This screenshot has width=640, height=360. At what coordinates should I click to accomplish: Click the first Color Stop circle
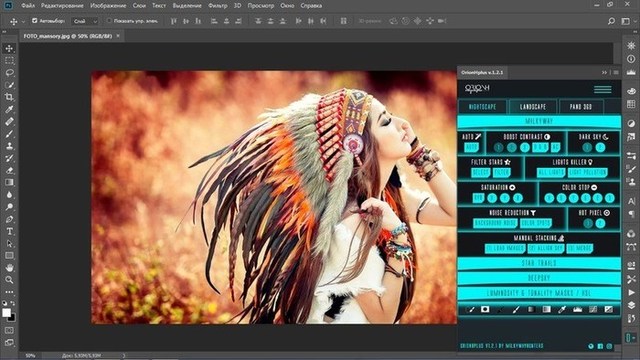[x=549, y=198]
